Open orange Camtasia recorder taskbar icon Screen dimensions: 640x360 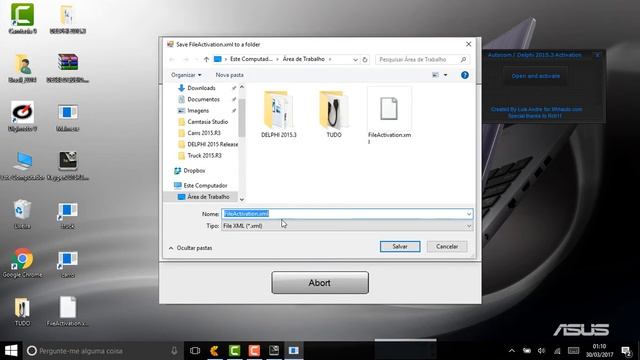[254, 351]
